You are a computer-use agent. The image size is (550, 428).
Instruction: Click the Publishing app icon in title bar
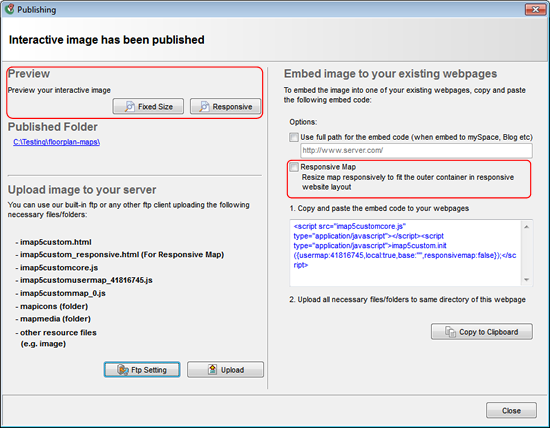(x=9, y=9)
